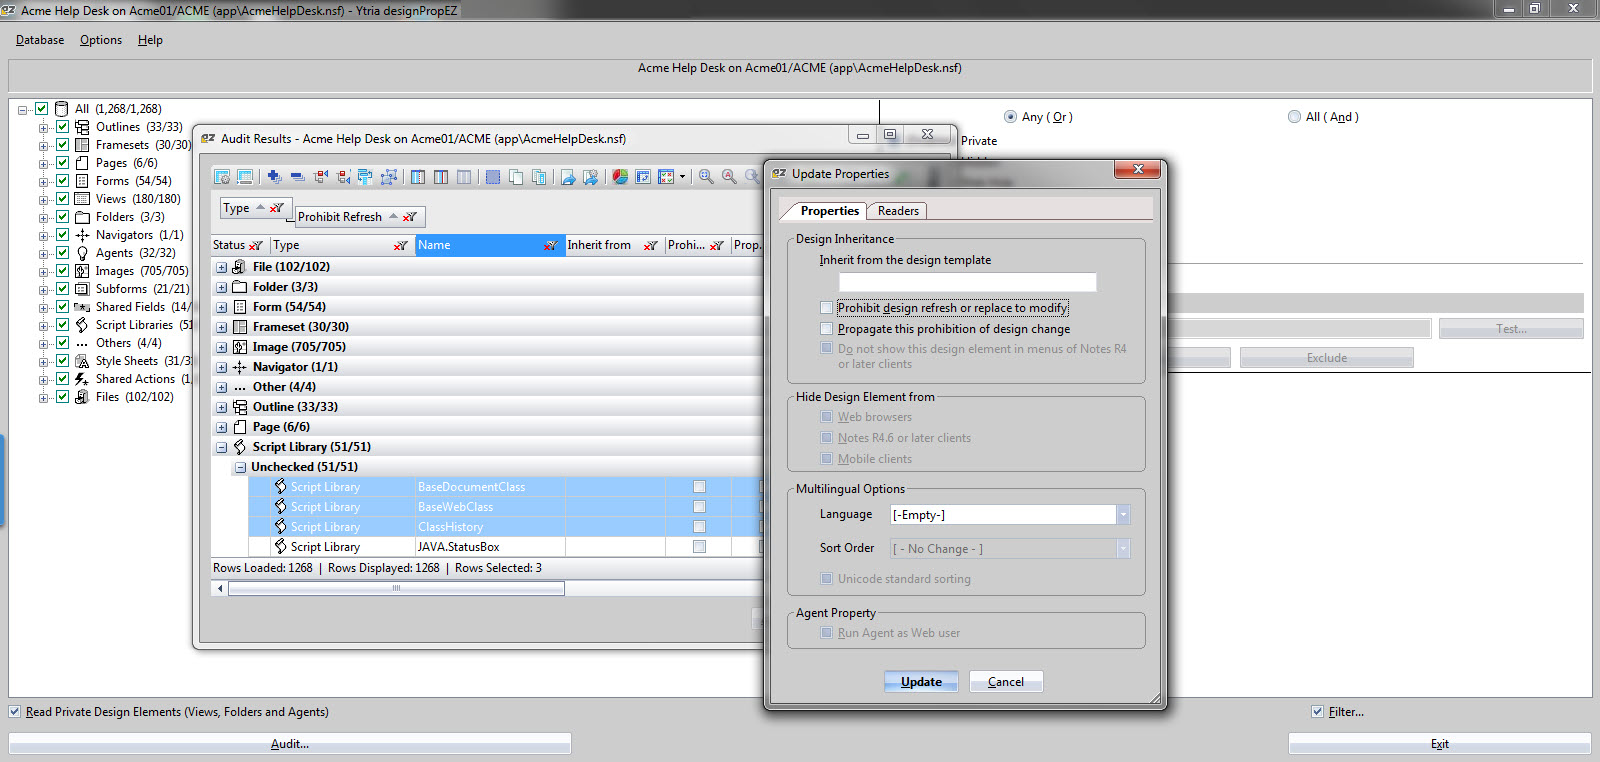Select the Properties tab

point(829,211)
